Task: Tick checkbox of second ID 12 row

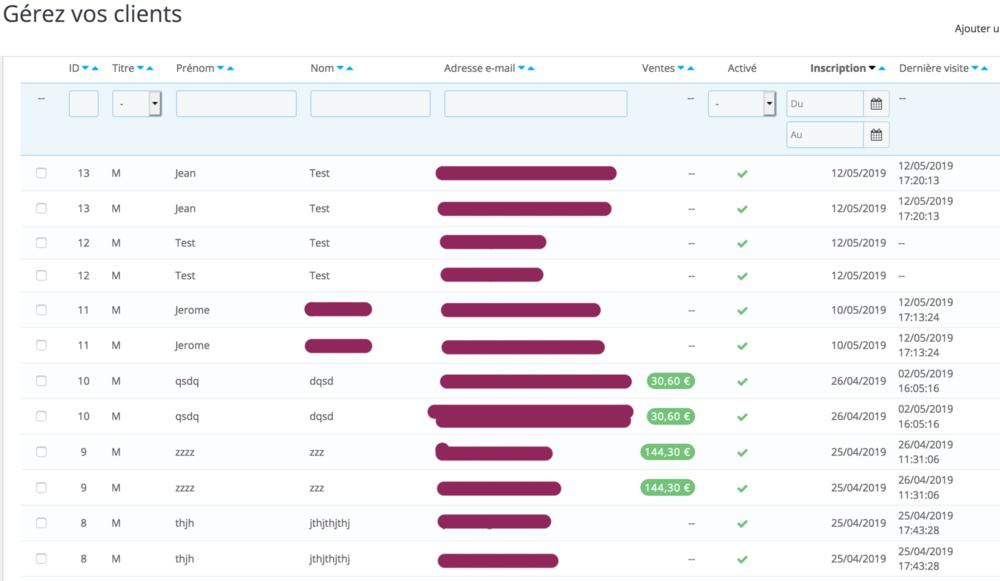Action: tap(41, 276)
